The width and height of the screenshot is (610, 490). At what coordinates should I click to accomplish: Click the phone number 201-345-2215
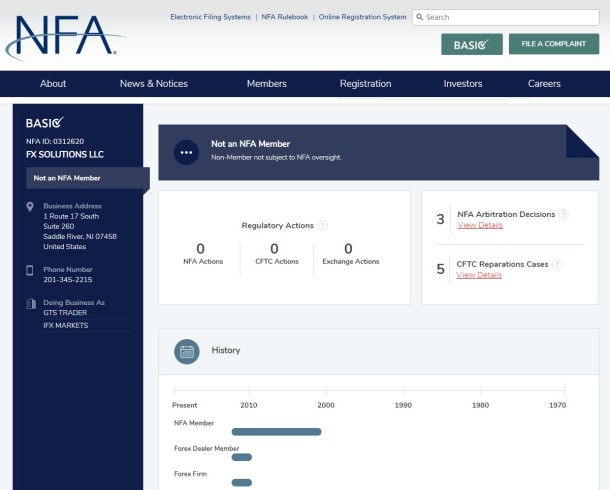68,280
